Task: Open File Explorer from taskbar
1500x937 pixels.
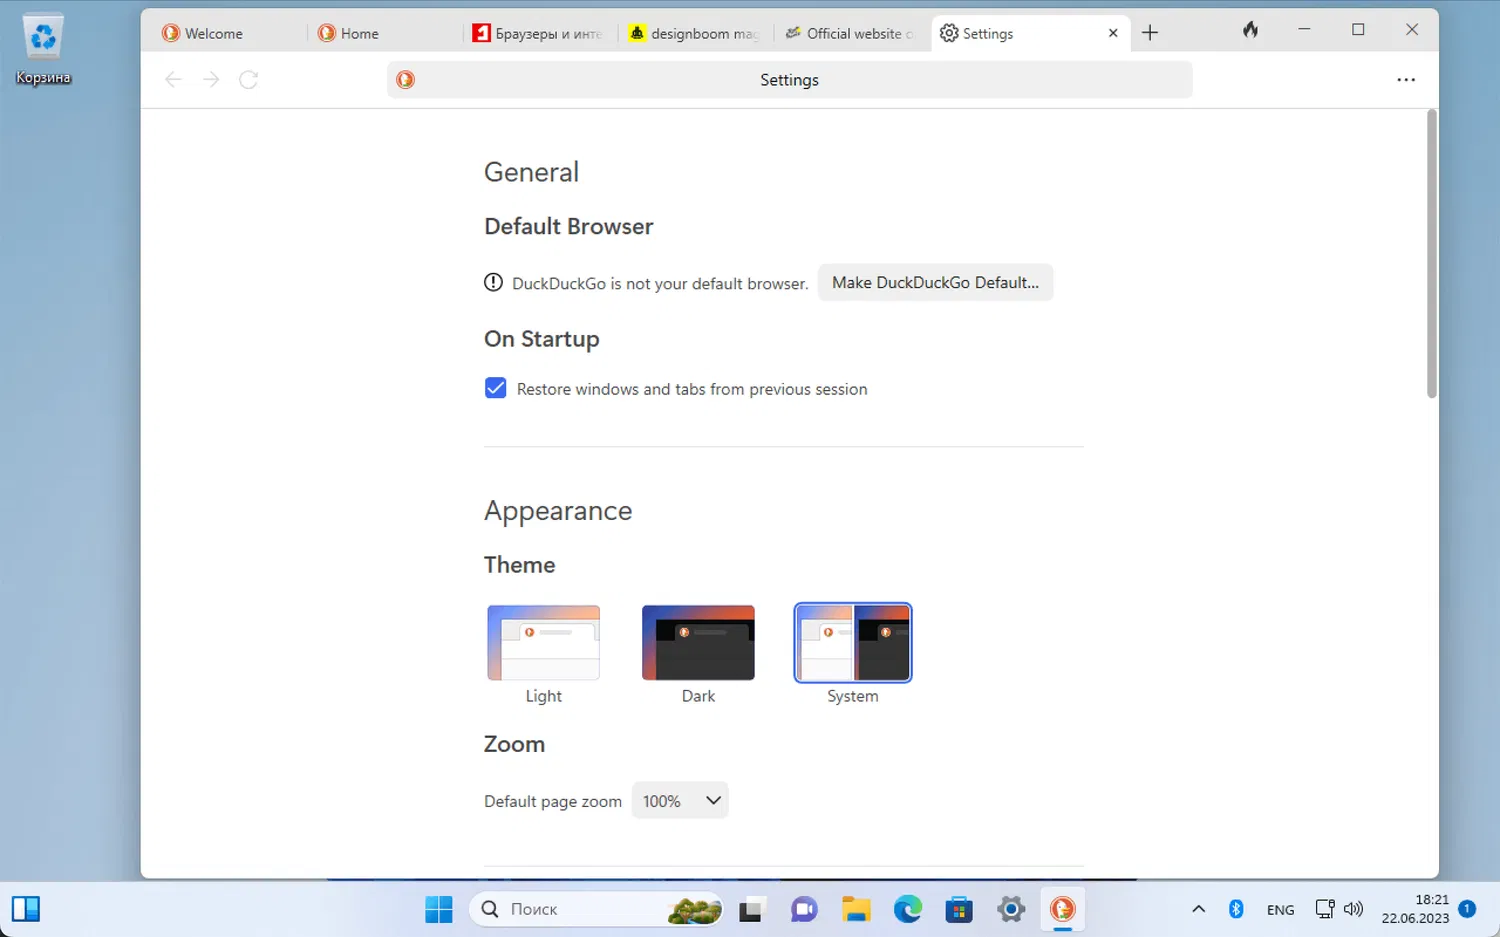Action: 856,909
